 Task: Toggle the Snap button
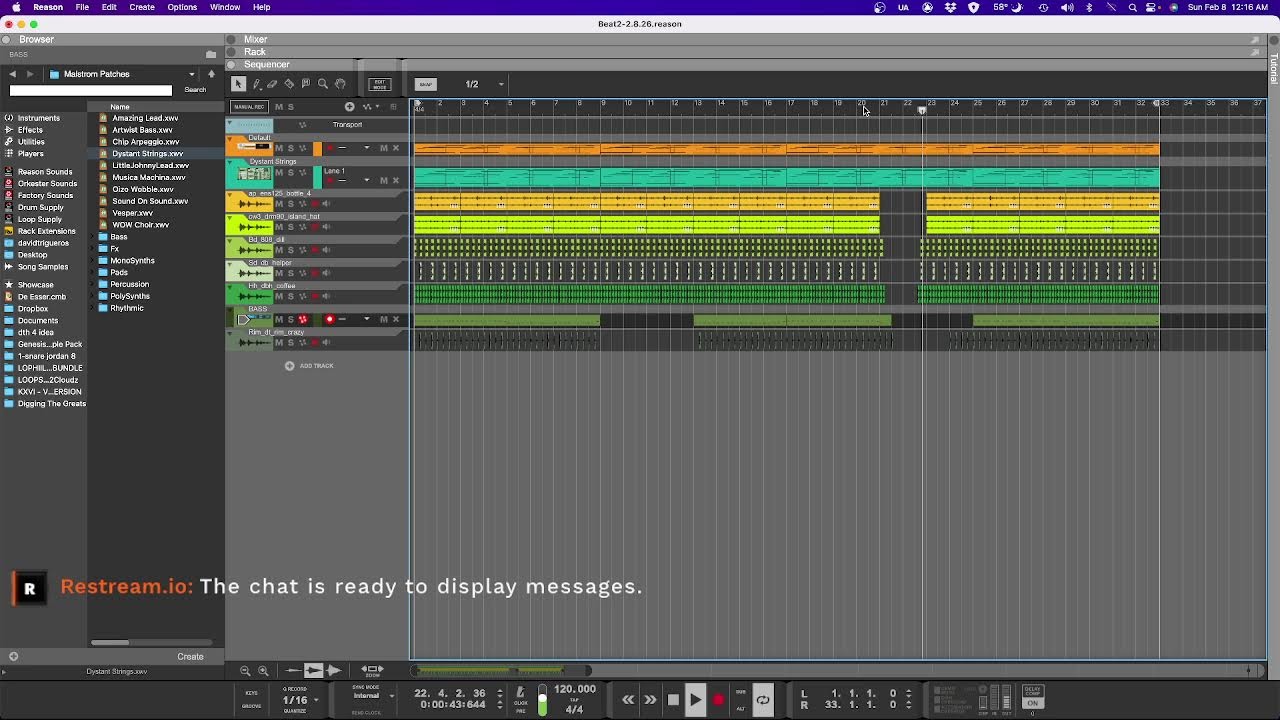pyautogui.click(x=426, y=84)
